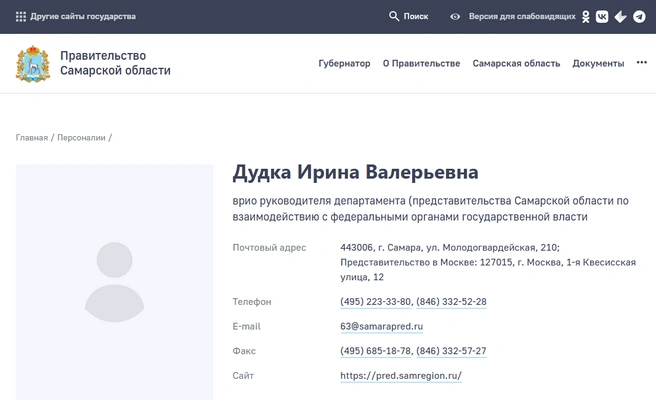The height and width of the screenshot is (401, 656).
Task: Click the Правительство Самарской области title
Action: (115, 63)
